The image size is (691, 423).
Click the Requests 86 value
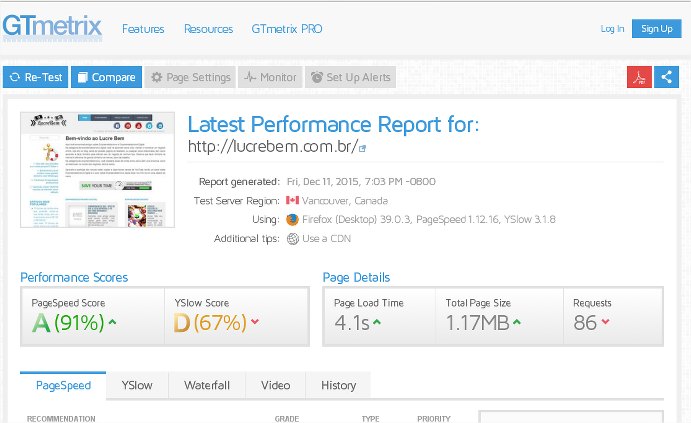585,323
